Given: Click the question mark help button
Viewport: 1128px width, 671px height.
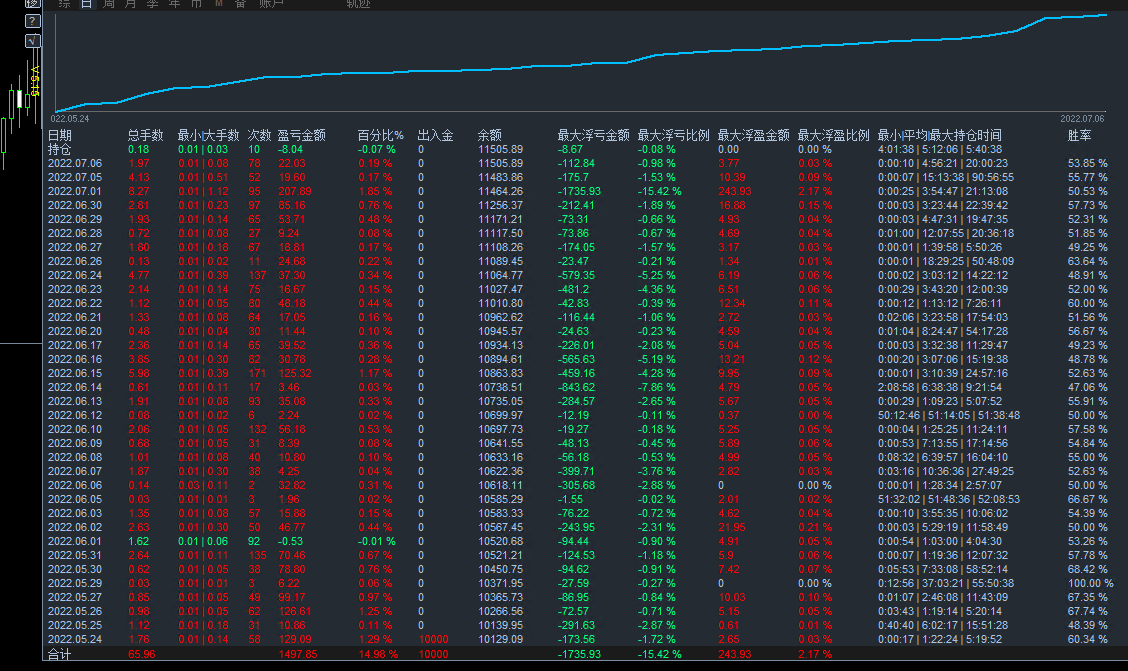Looking at the screenshot, I should [x=32, y=21].
